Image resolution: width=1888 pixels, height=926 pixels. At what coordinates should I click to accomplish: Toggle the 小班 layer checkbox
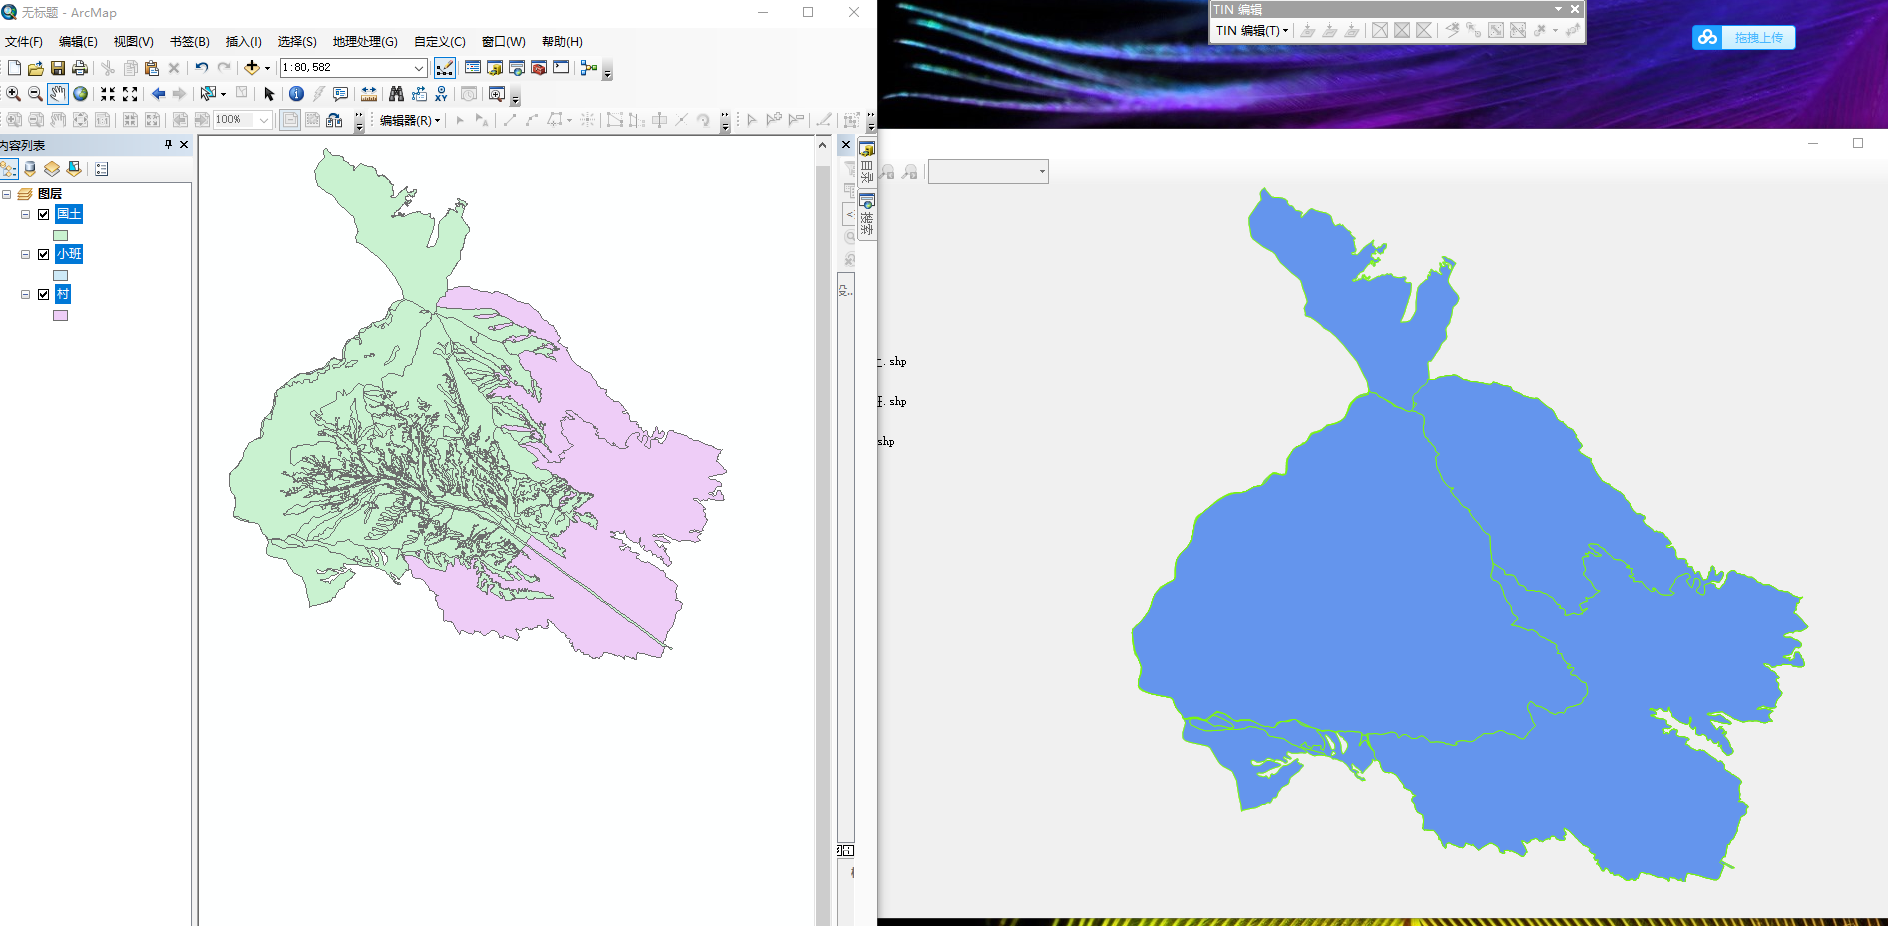point(43,254)
